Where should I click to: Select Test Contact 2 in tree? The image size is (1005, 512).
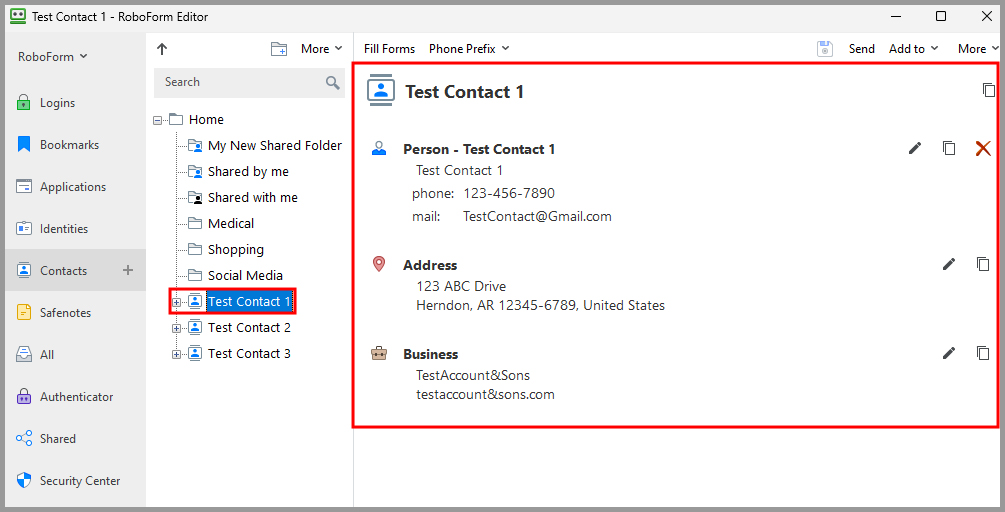tap(249, 328)
